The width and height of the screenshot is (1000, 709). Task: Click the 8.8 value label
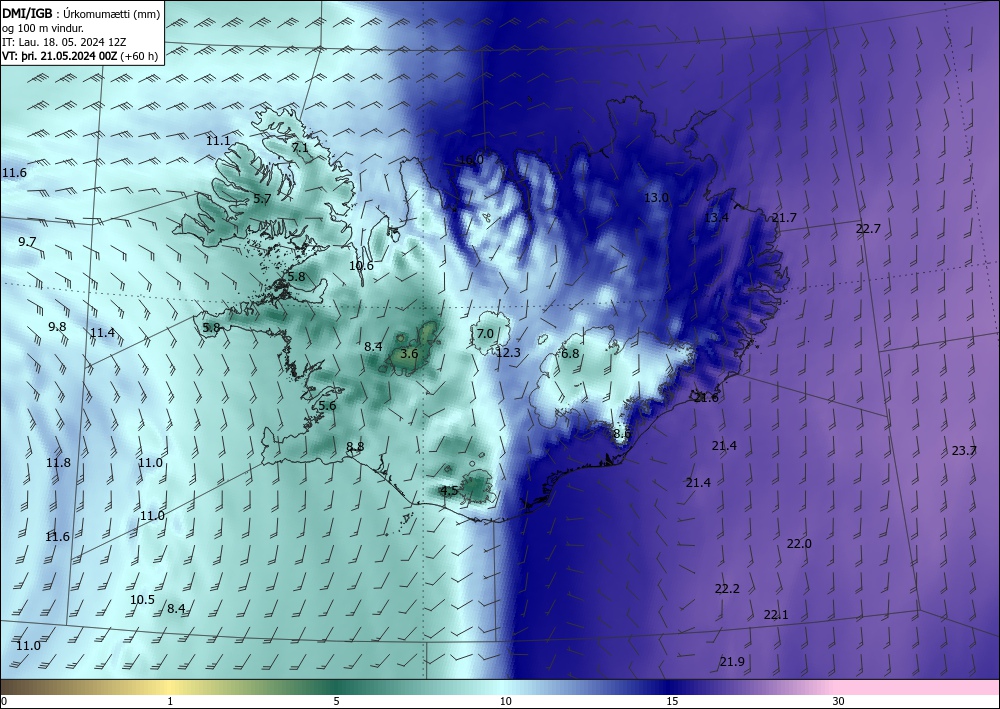(355, 447)
